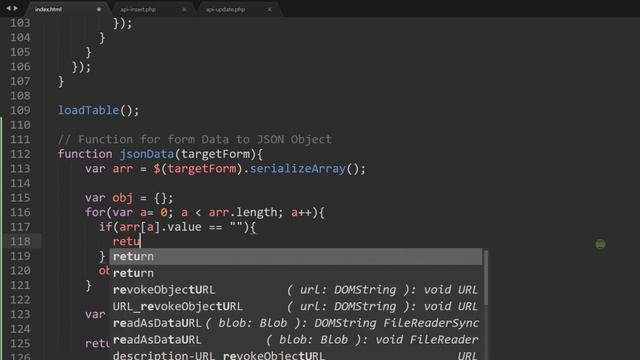Click the 'a++' loop increment

click(301, 212)
